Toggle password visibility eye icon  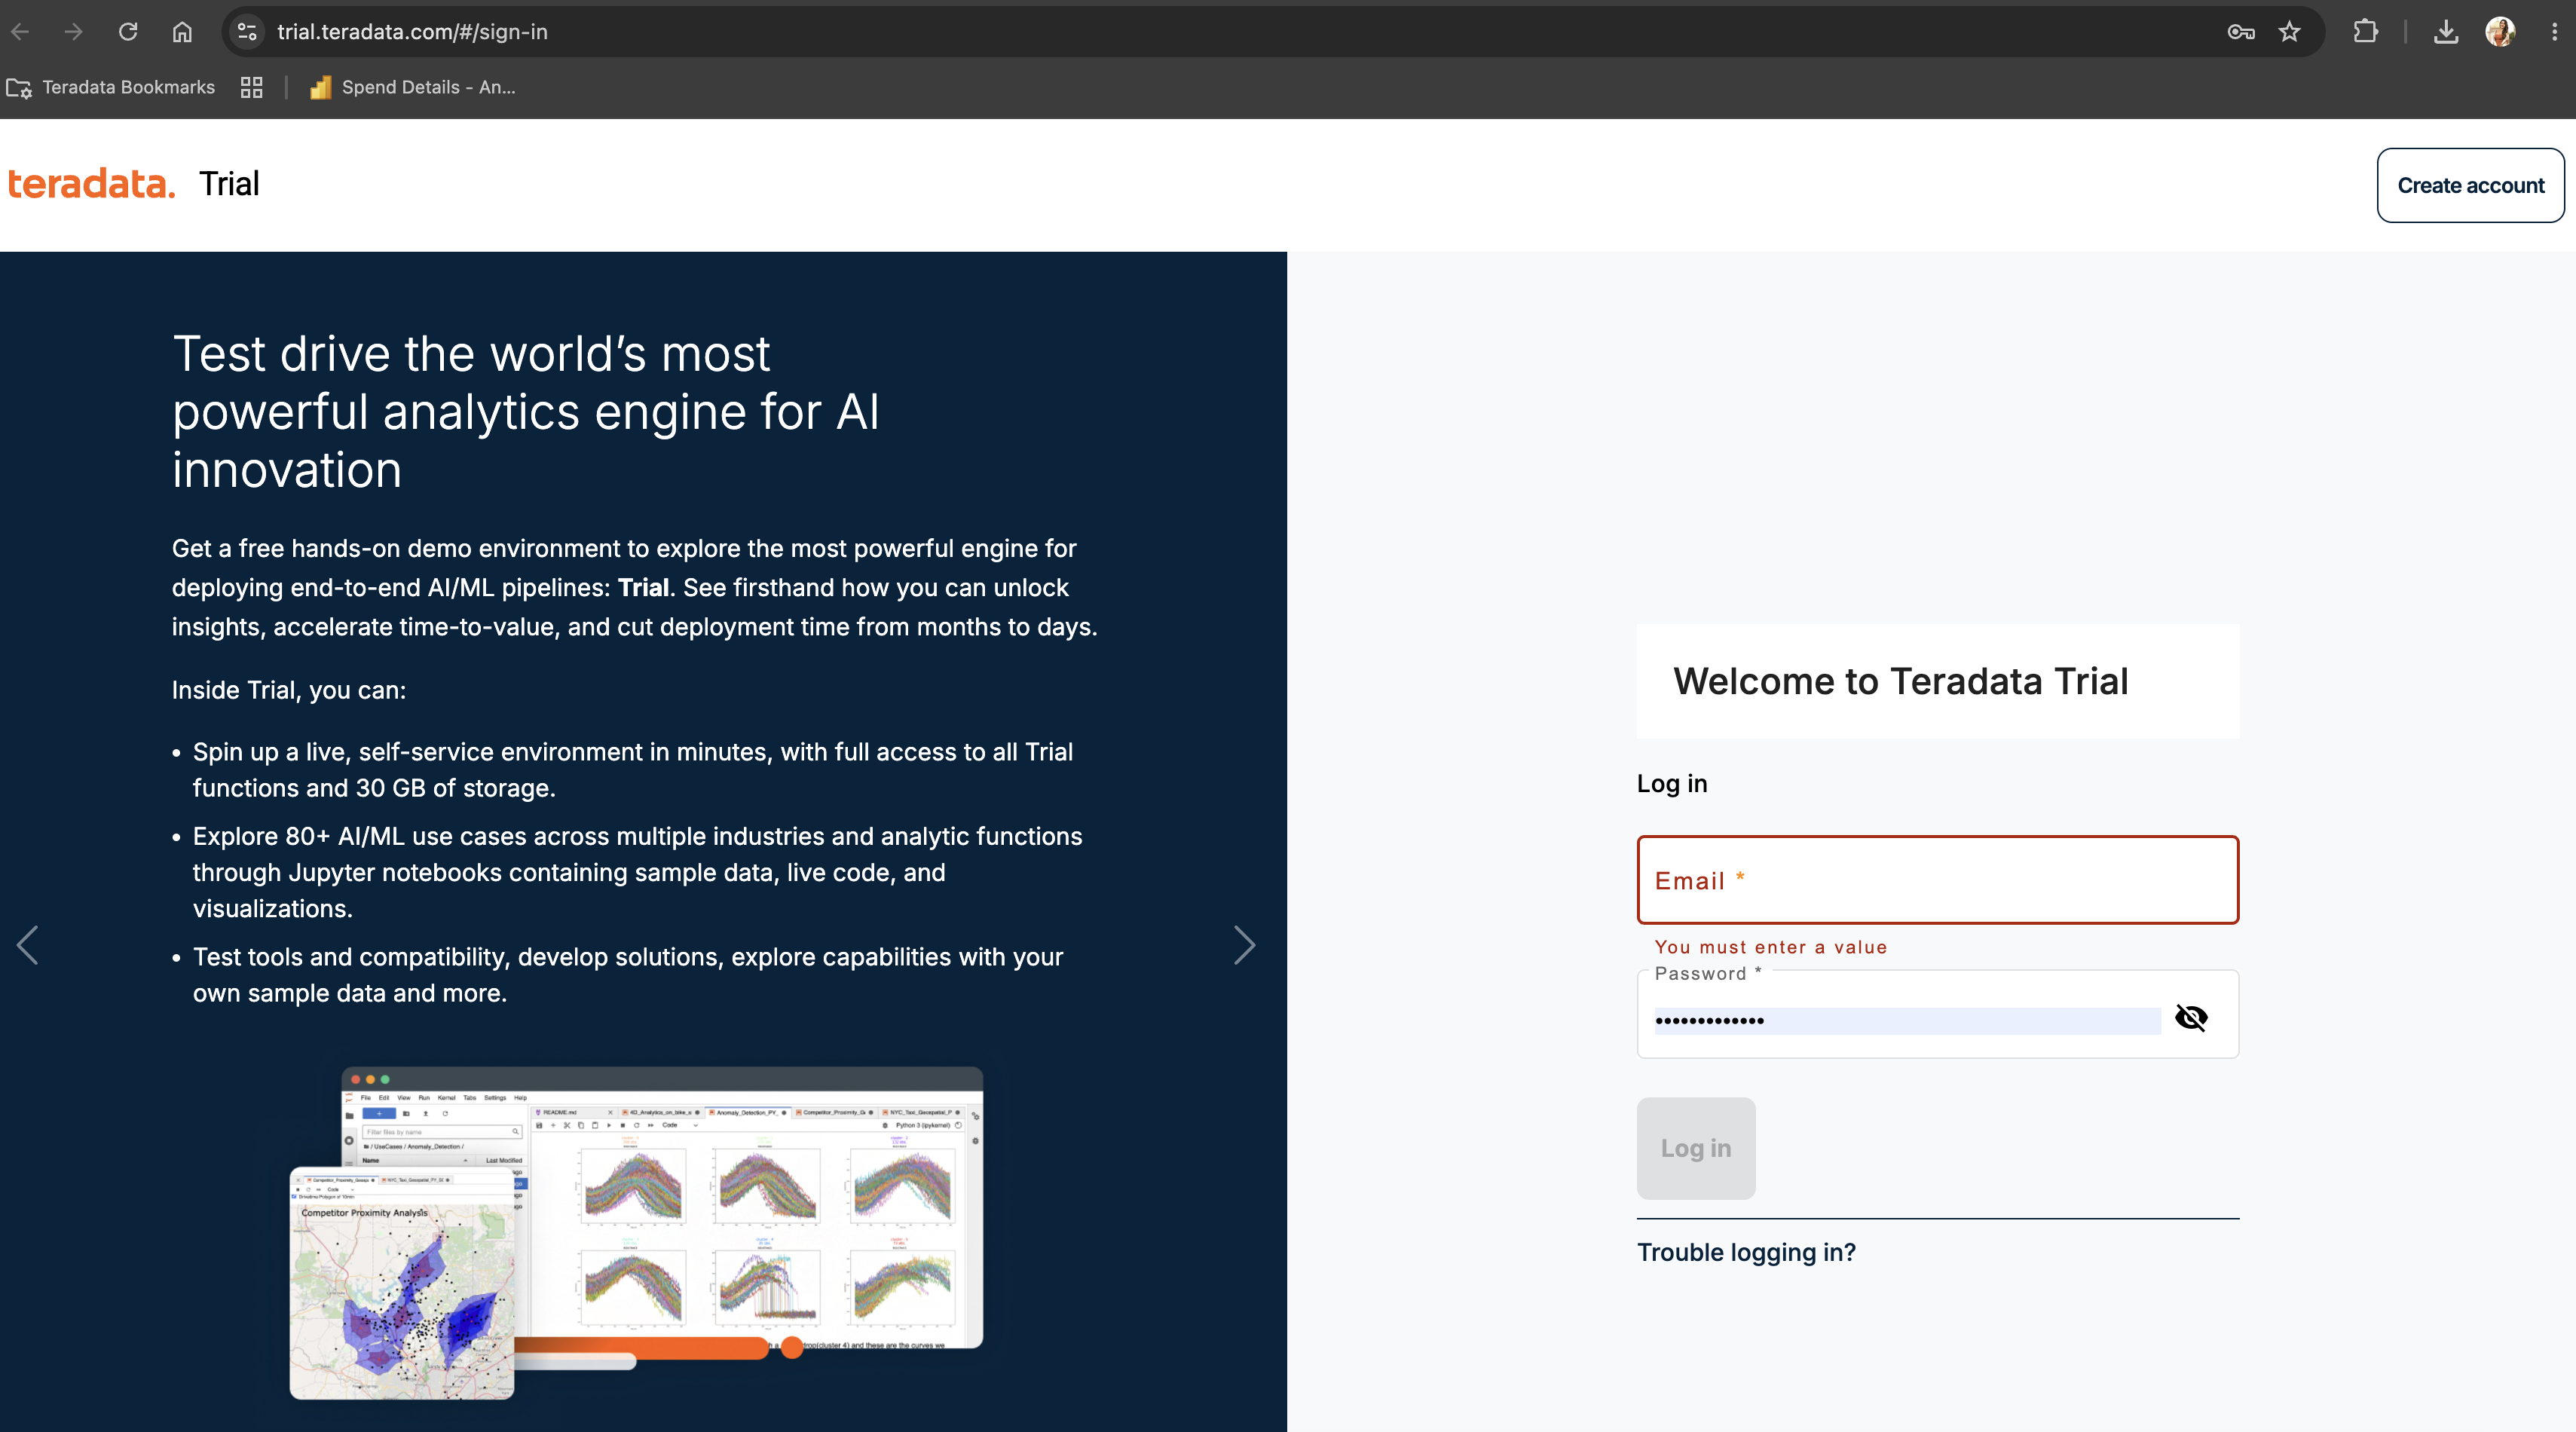(x=2191, y=1018)
